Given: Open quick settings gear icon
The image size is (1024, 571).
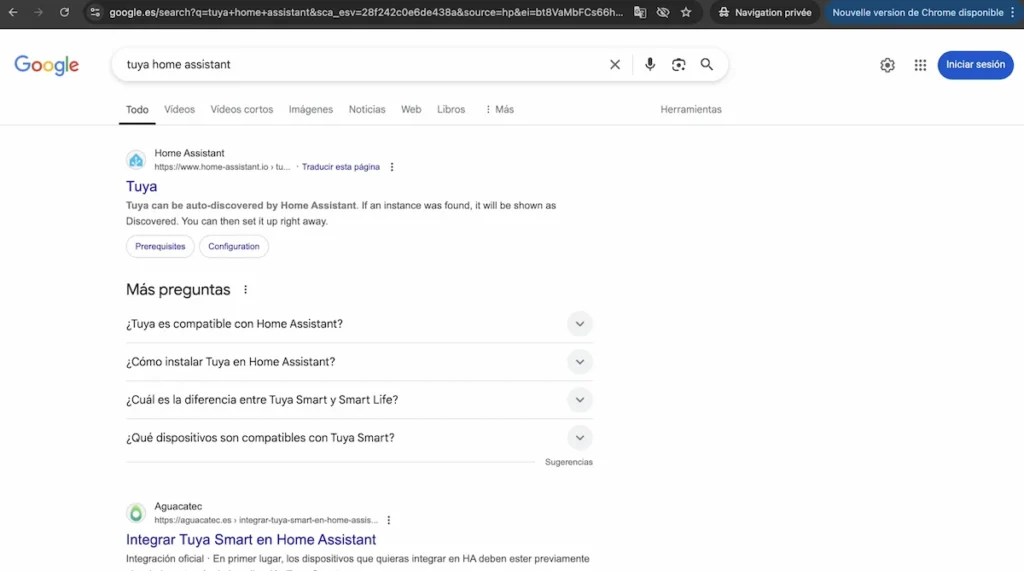Looking at the screenshot, I should pyautogui.click(x=887, y=65).
